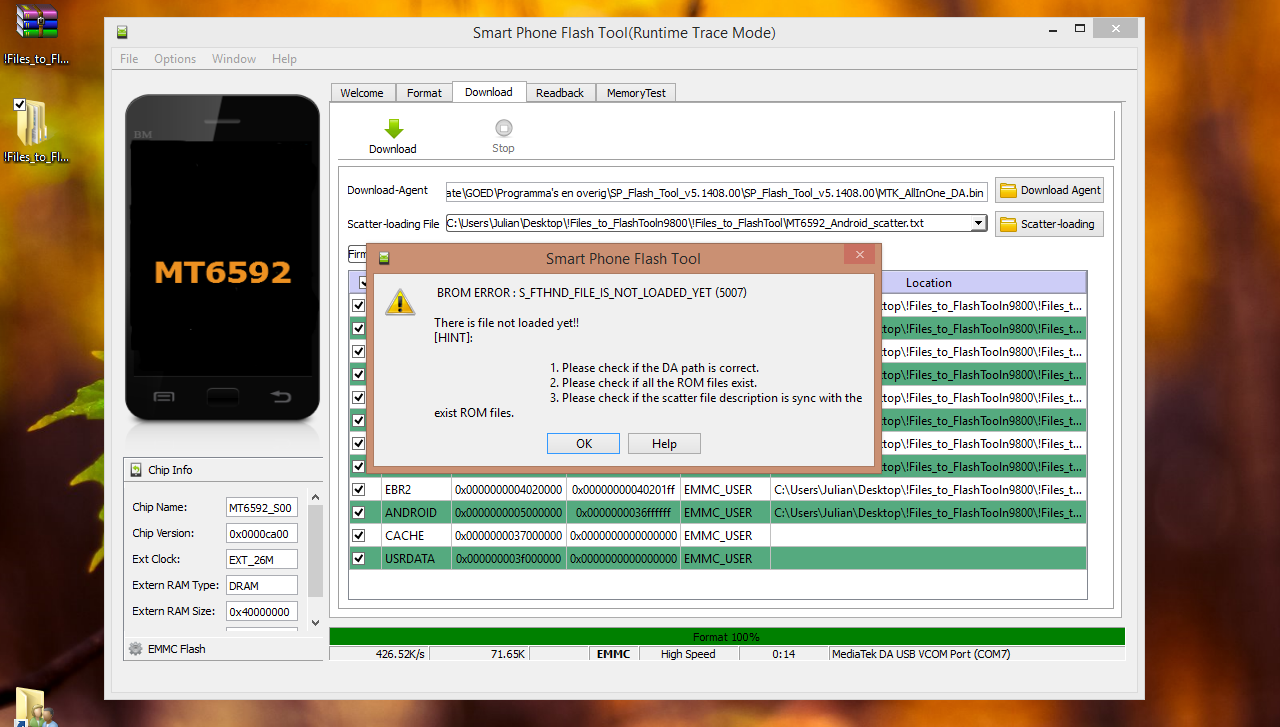
Task: Click the 0x000000003f000000 begin address cell
Action: 508,559
